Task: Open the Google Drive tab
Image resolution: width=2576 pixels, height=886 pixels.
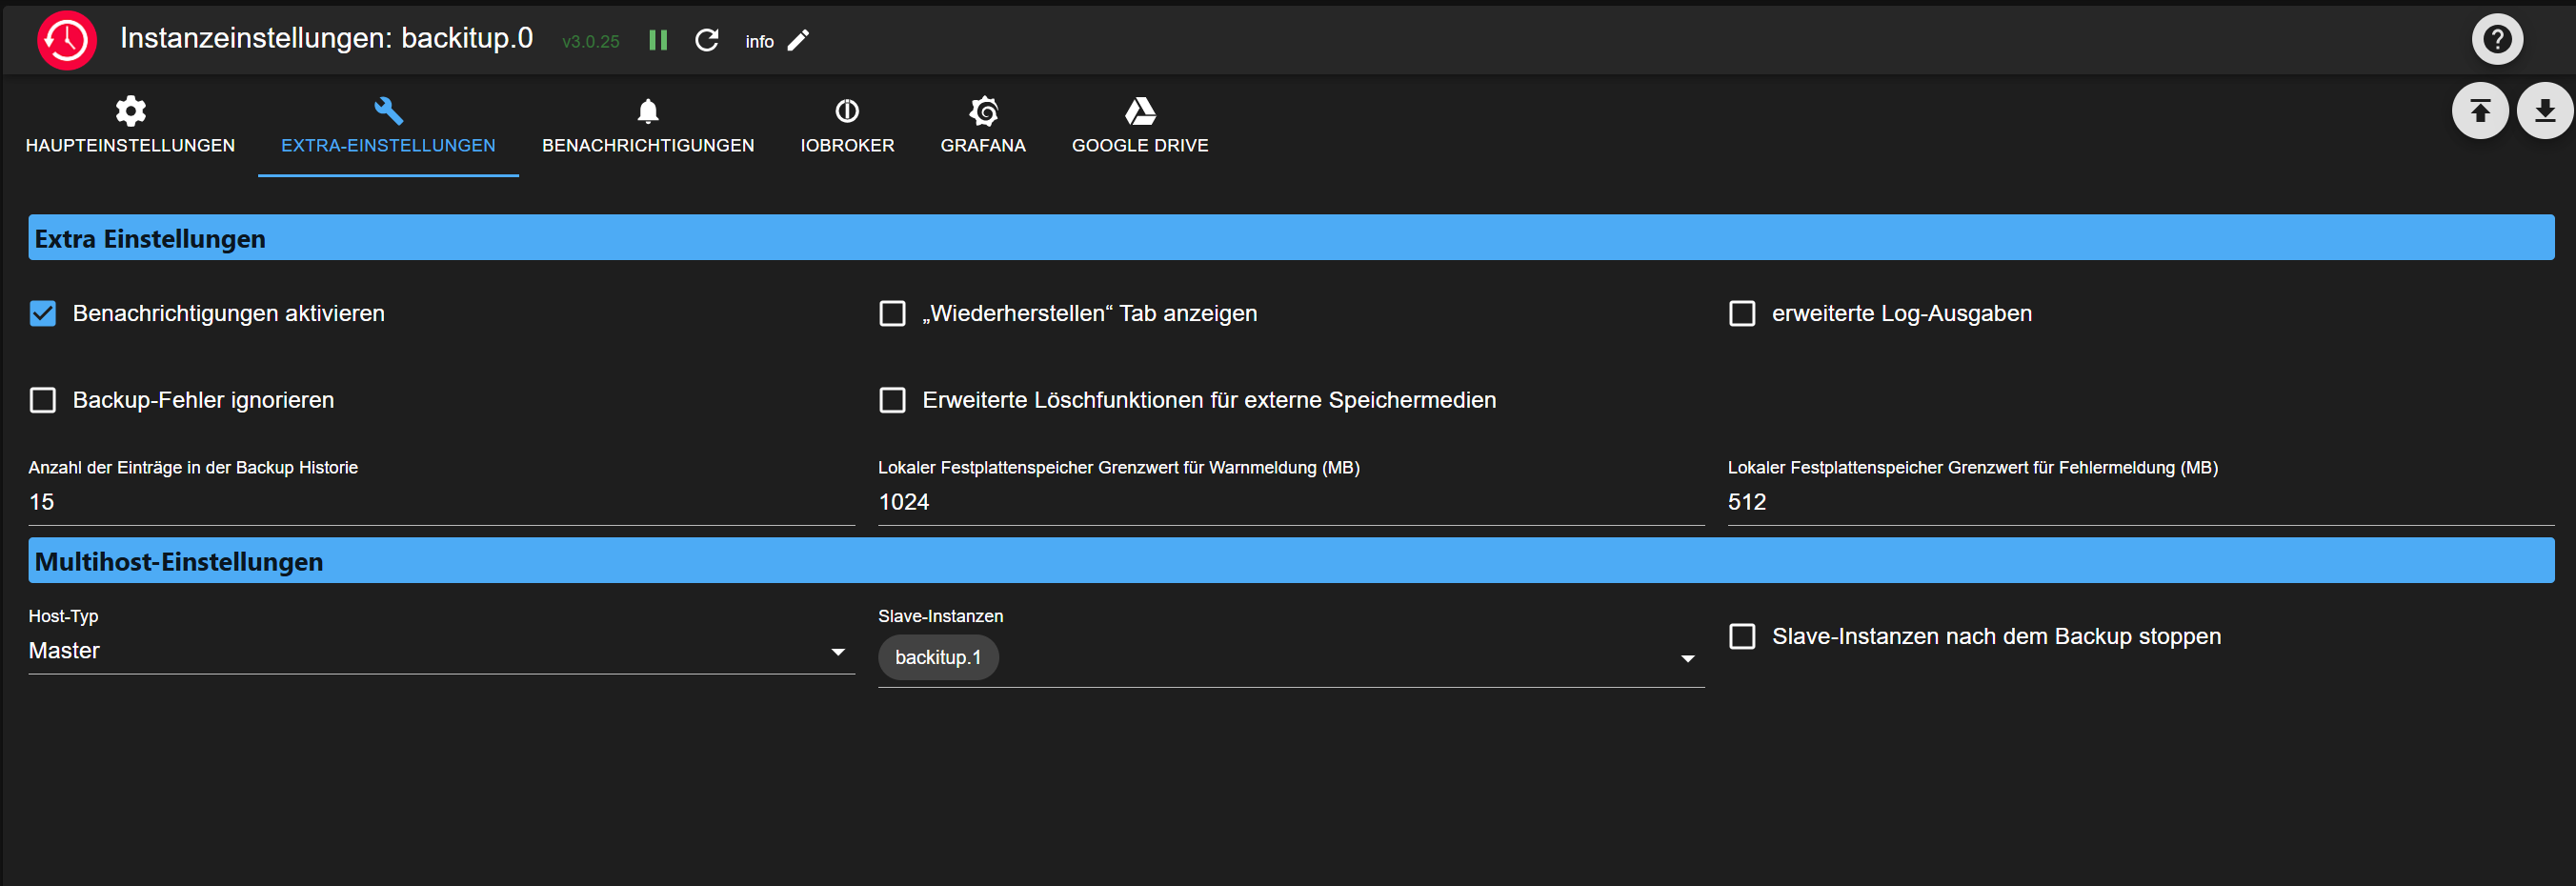Action: (x=1139, y=126)
